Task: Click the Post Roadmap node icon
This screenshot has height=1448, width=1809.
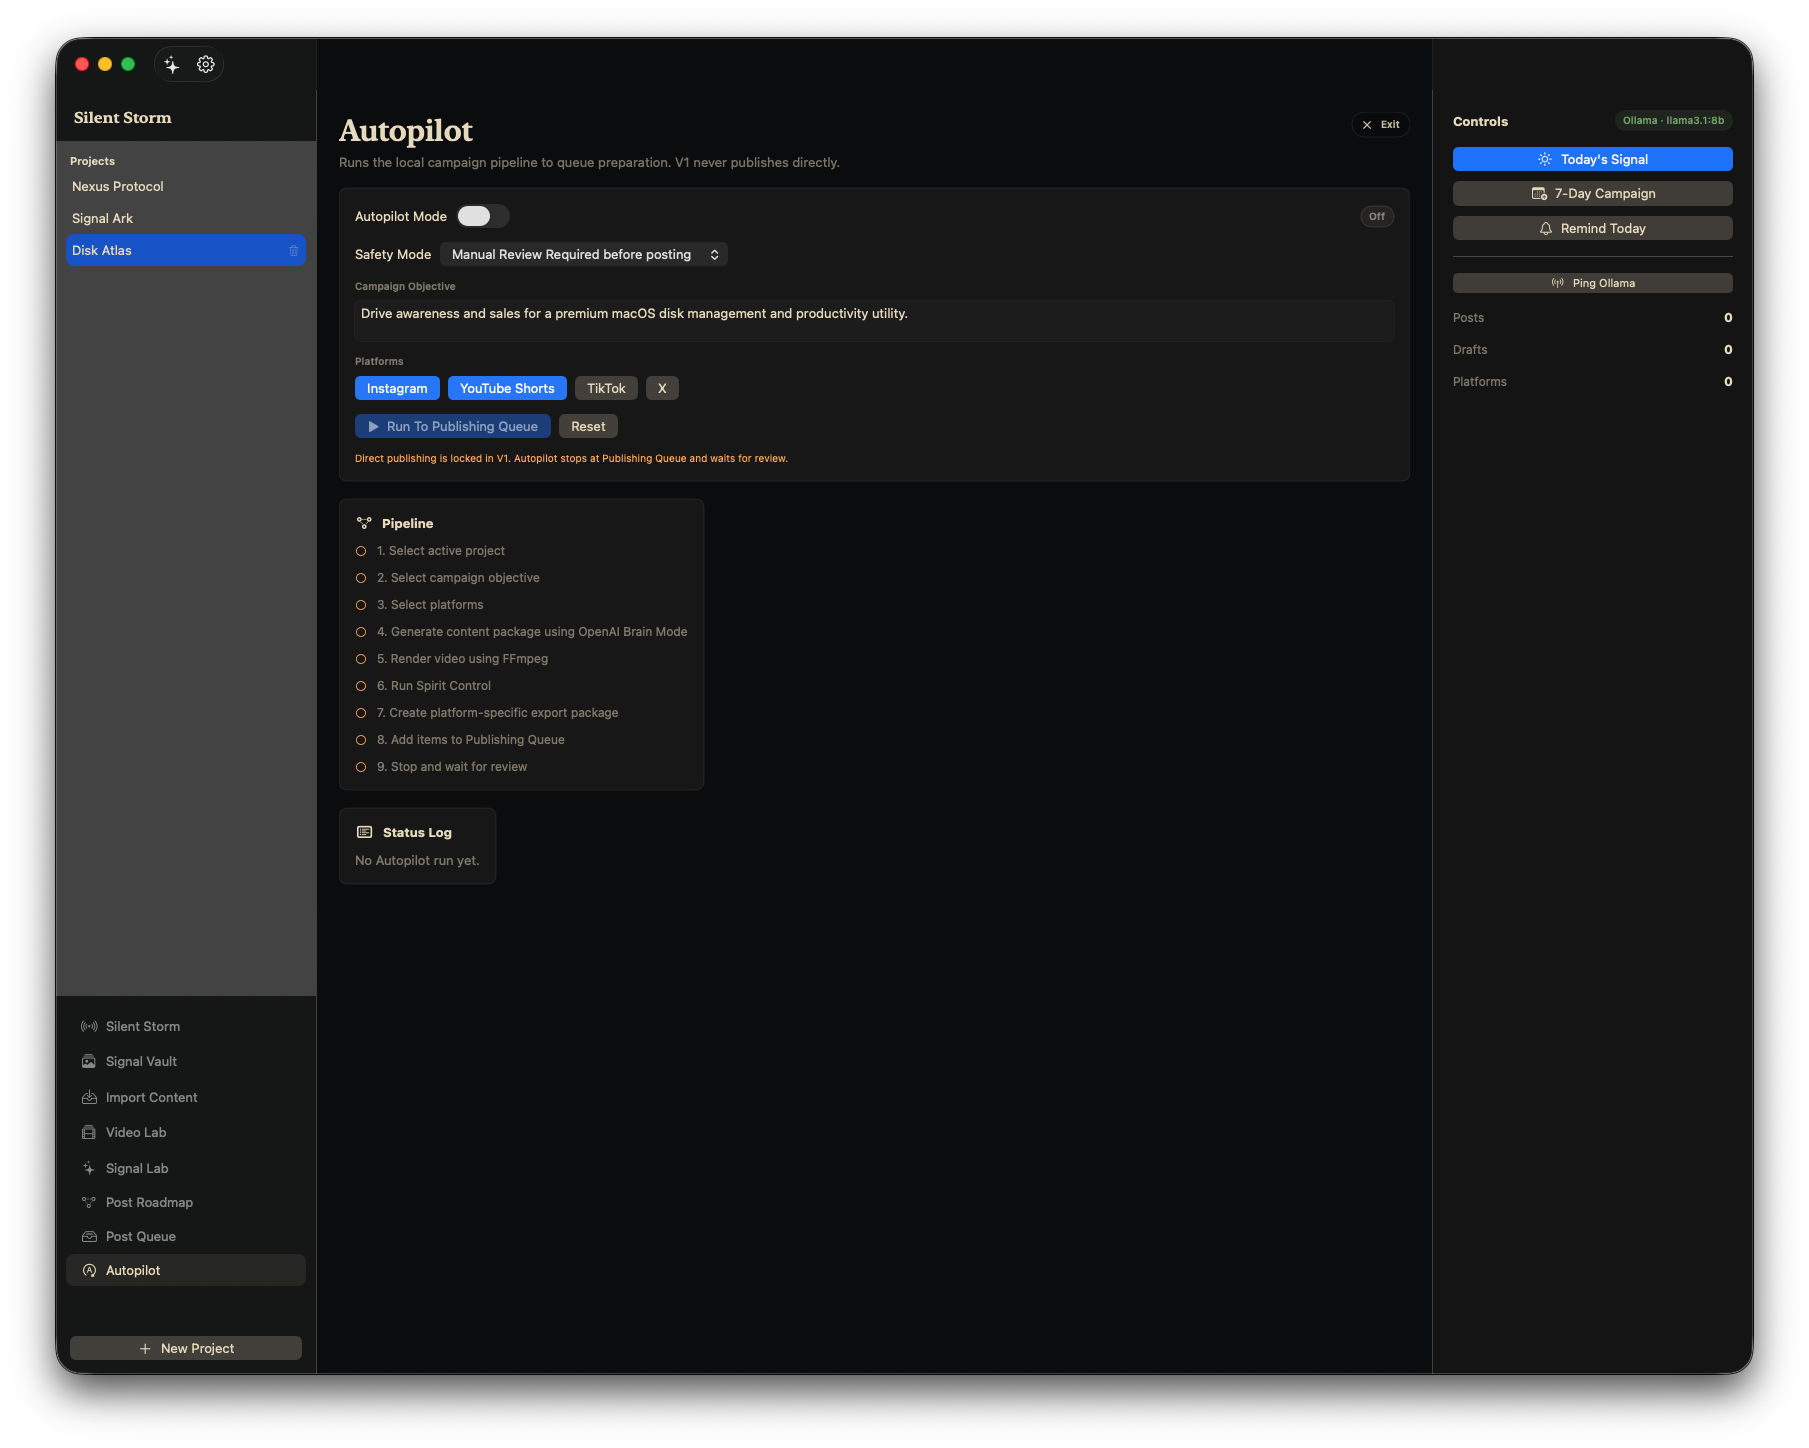Action: click(89, 1203)
